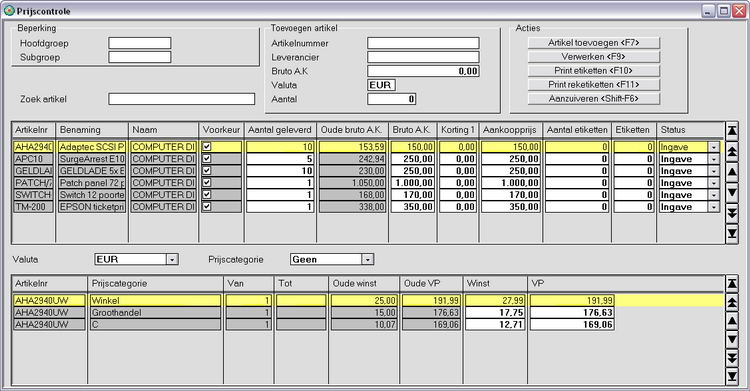Click the Aantal etiketten column header

577,130
